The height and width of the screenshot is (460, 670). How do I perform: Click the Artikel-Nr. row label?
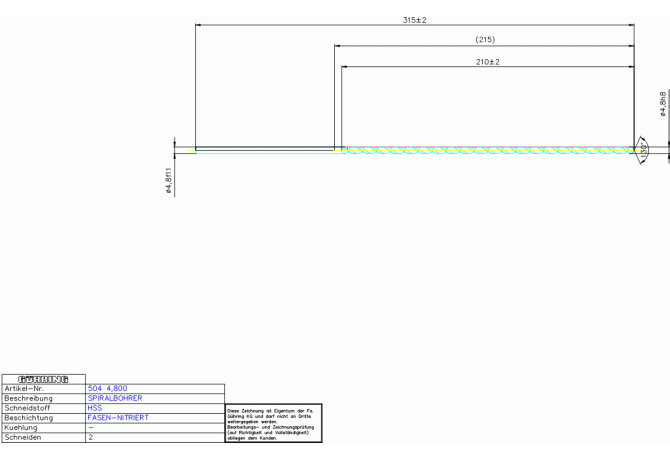pyautogui.click(x=25, y=389)
